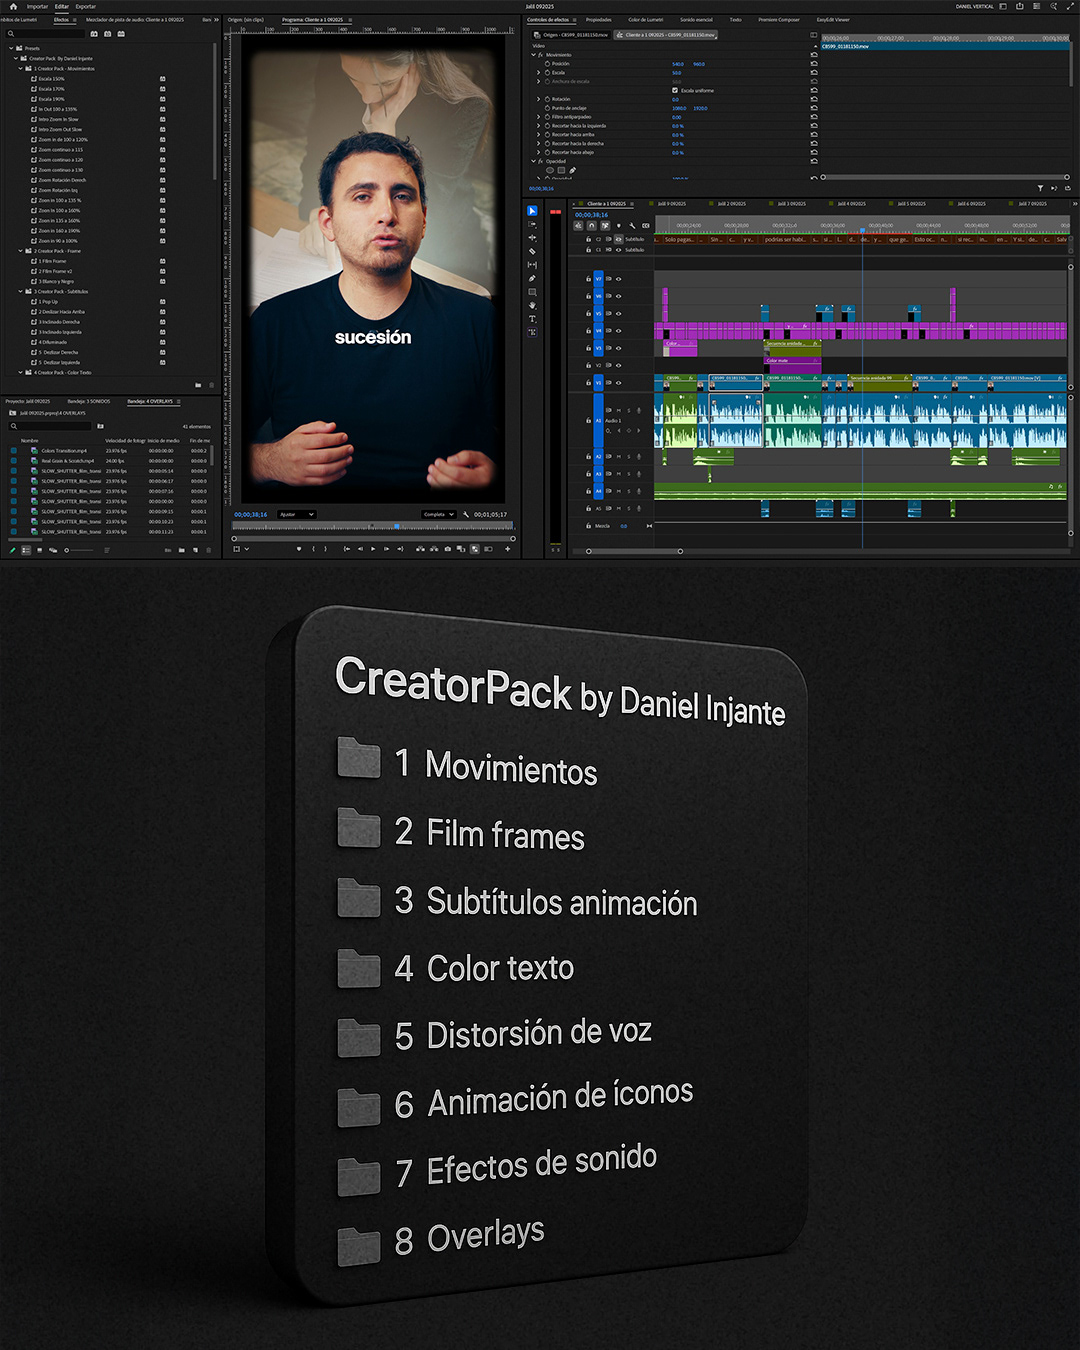Select Escala 150% preset
Image resolution: width=1080 pixels, height=1350 pixels.
[51, 79]
